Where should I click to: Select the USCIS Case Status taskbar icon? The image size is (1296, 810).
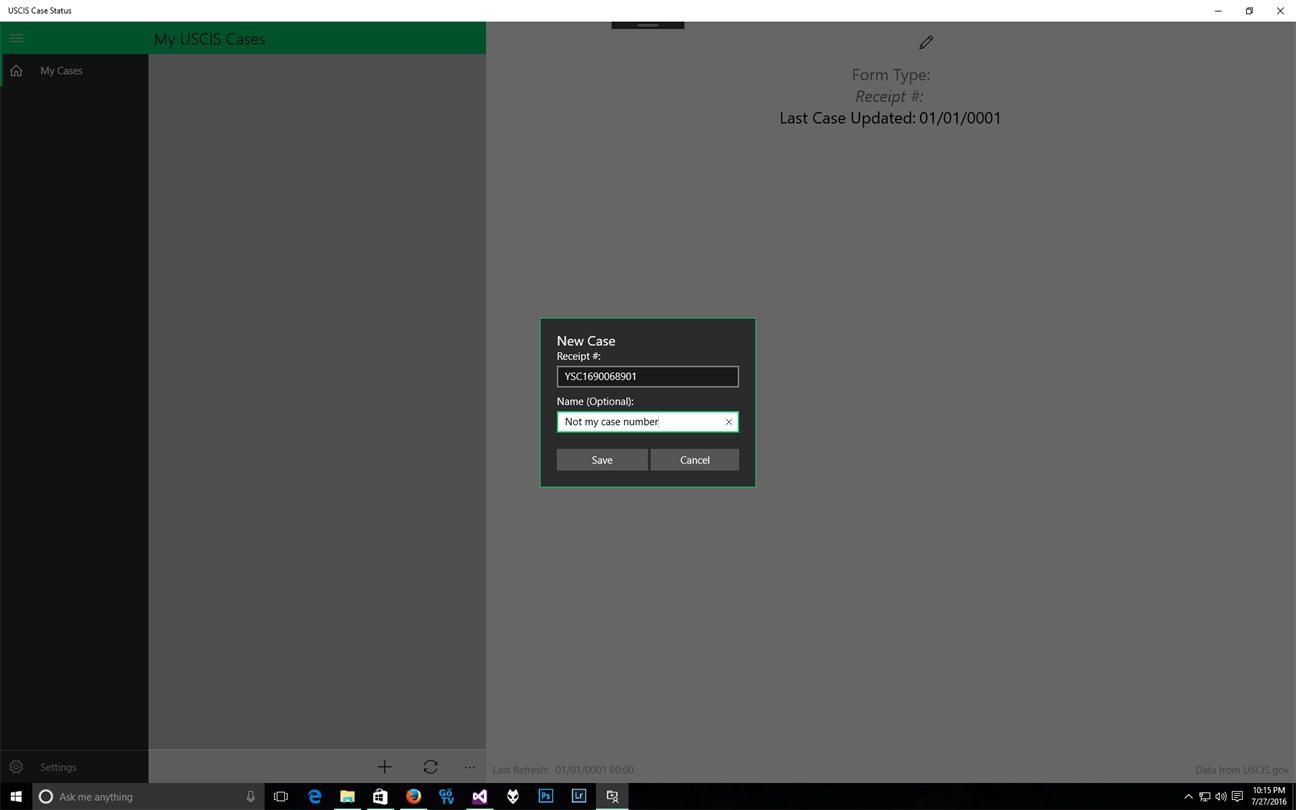tap(612, 797)
